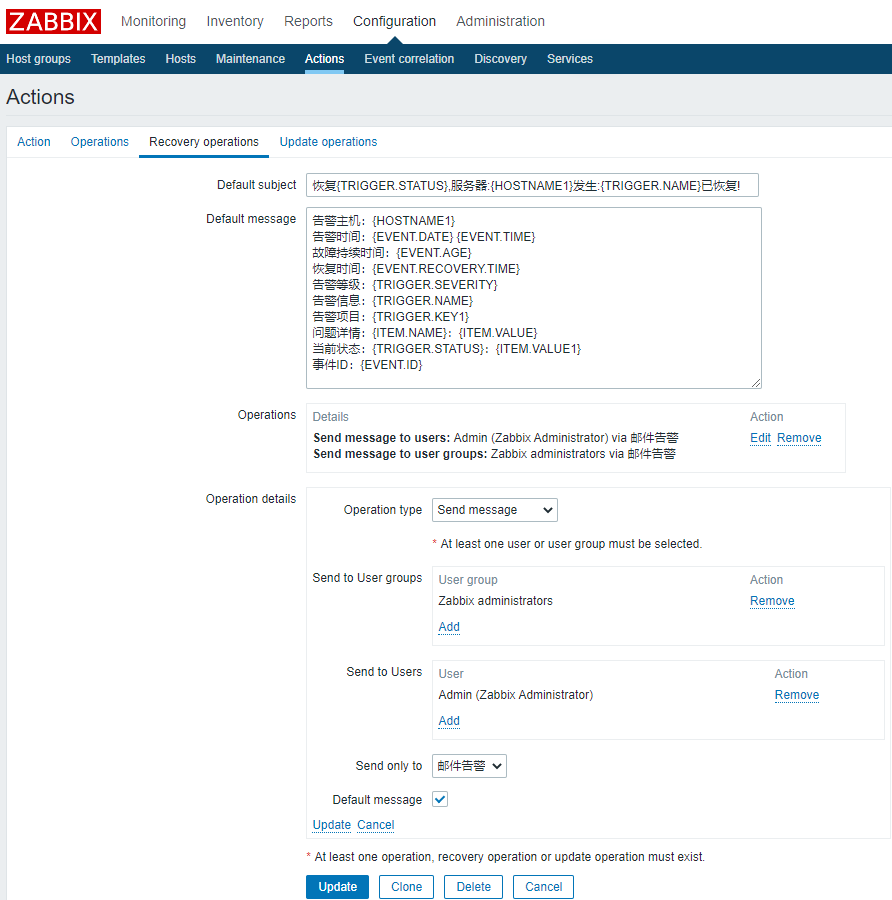Open the Configuration menu
The height and width of the screenshot is (900, 892).
(394, 21)
